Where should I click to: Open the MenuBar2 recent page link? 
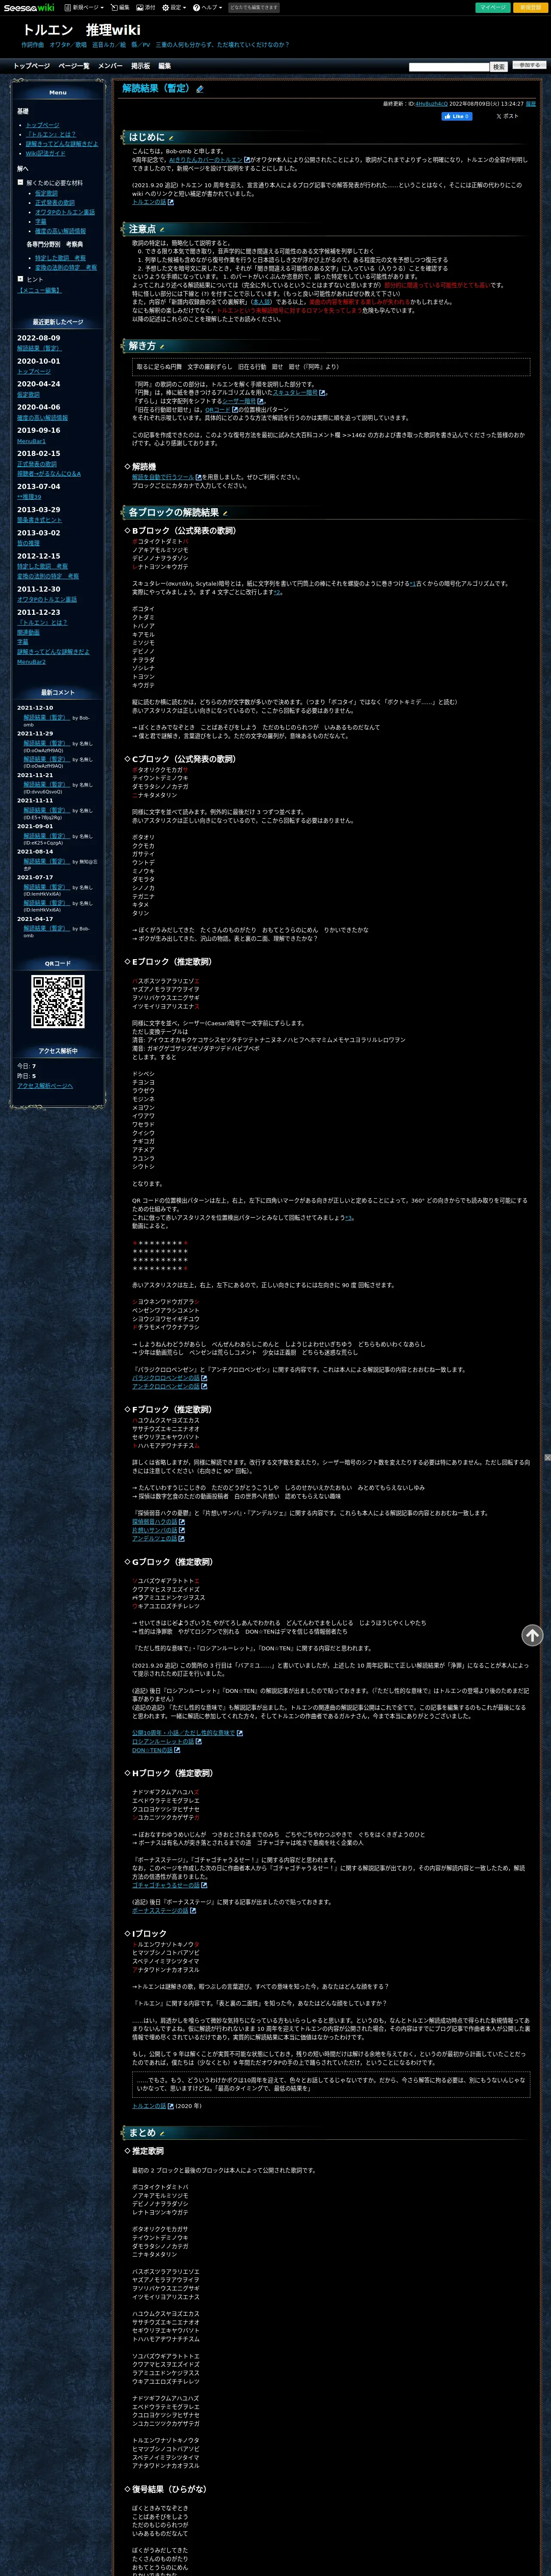(31, 662)
